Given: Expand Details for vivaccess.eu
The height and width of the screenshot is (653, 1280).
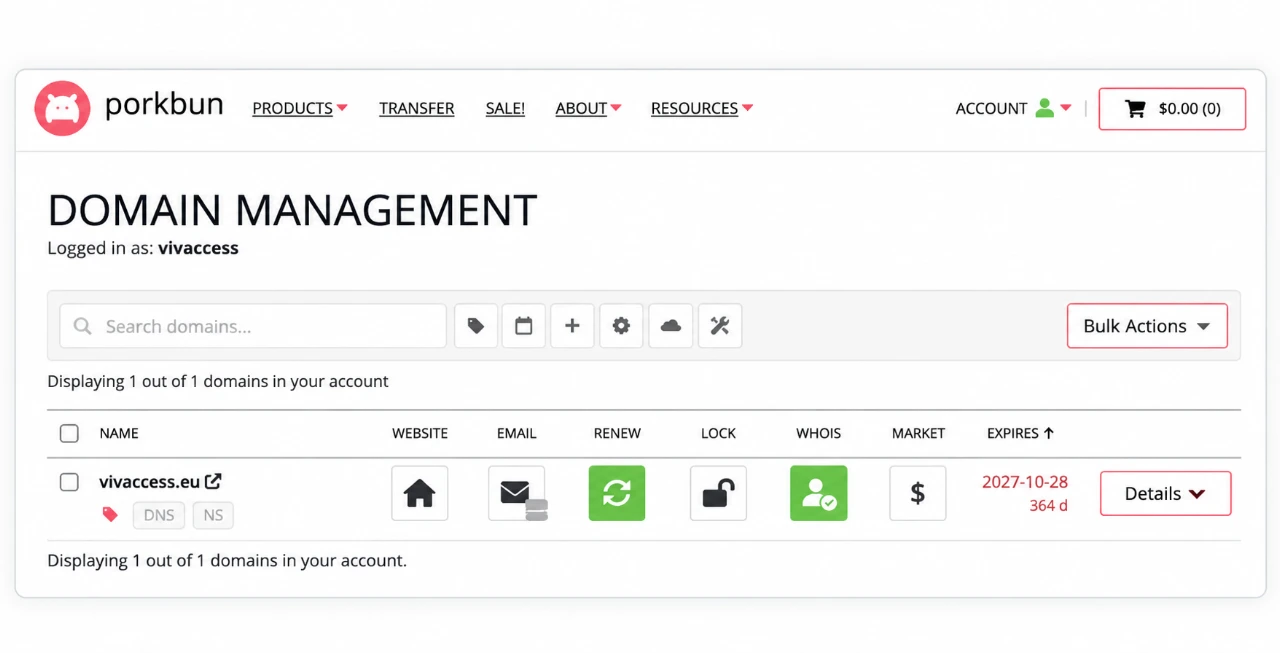Looking at the screenshot, I should [1165, 493].
